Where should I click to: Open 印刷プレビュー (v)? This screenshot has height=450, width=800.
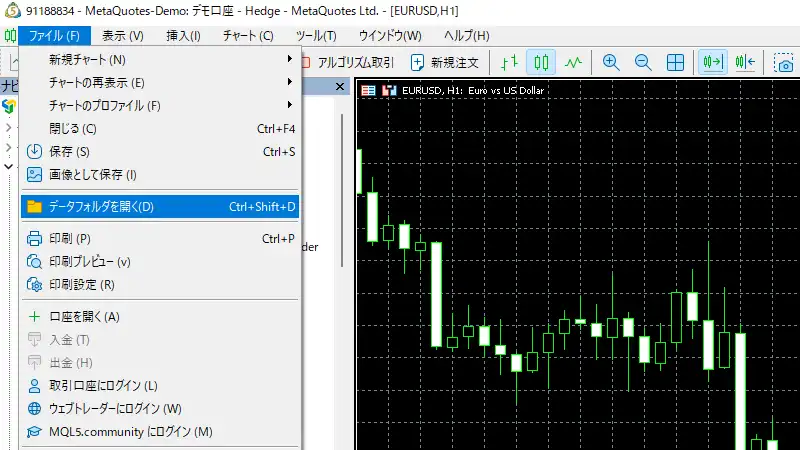(160, 261)
